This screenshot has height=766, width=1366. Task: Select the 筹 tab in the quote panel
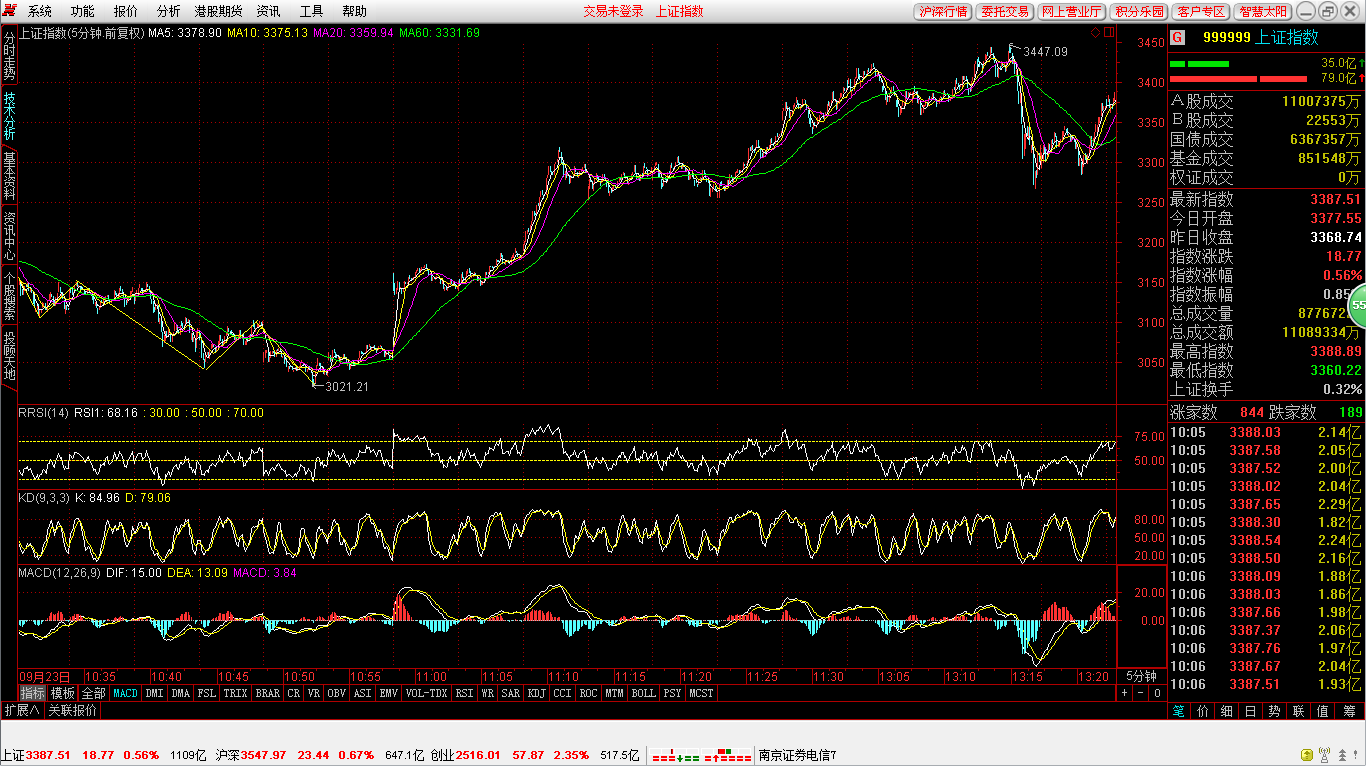(x=1348, y=711)
